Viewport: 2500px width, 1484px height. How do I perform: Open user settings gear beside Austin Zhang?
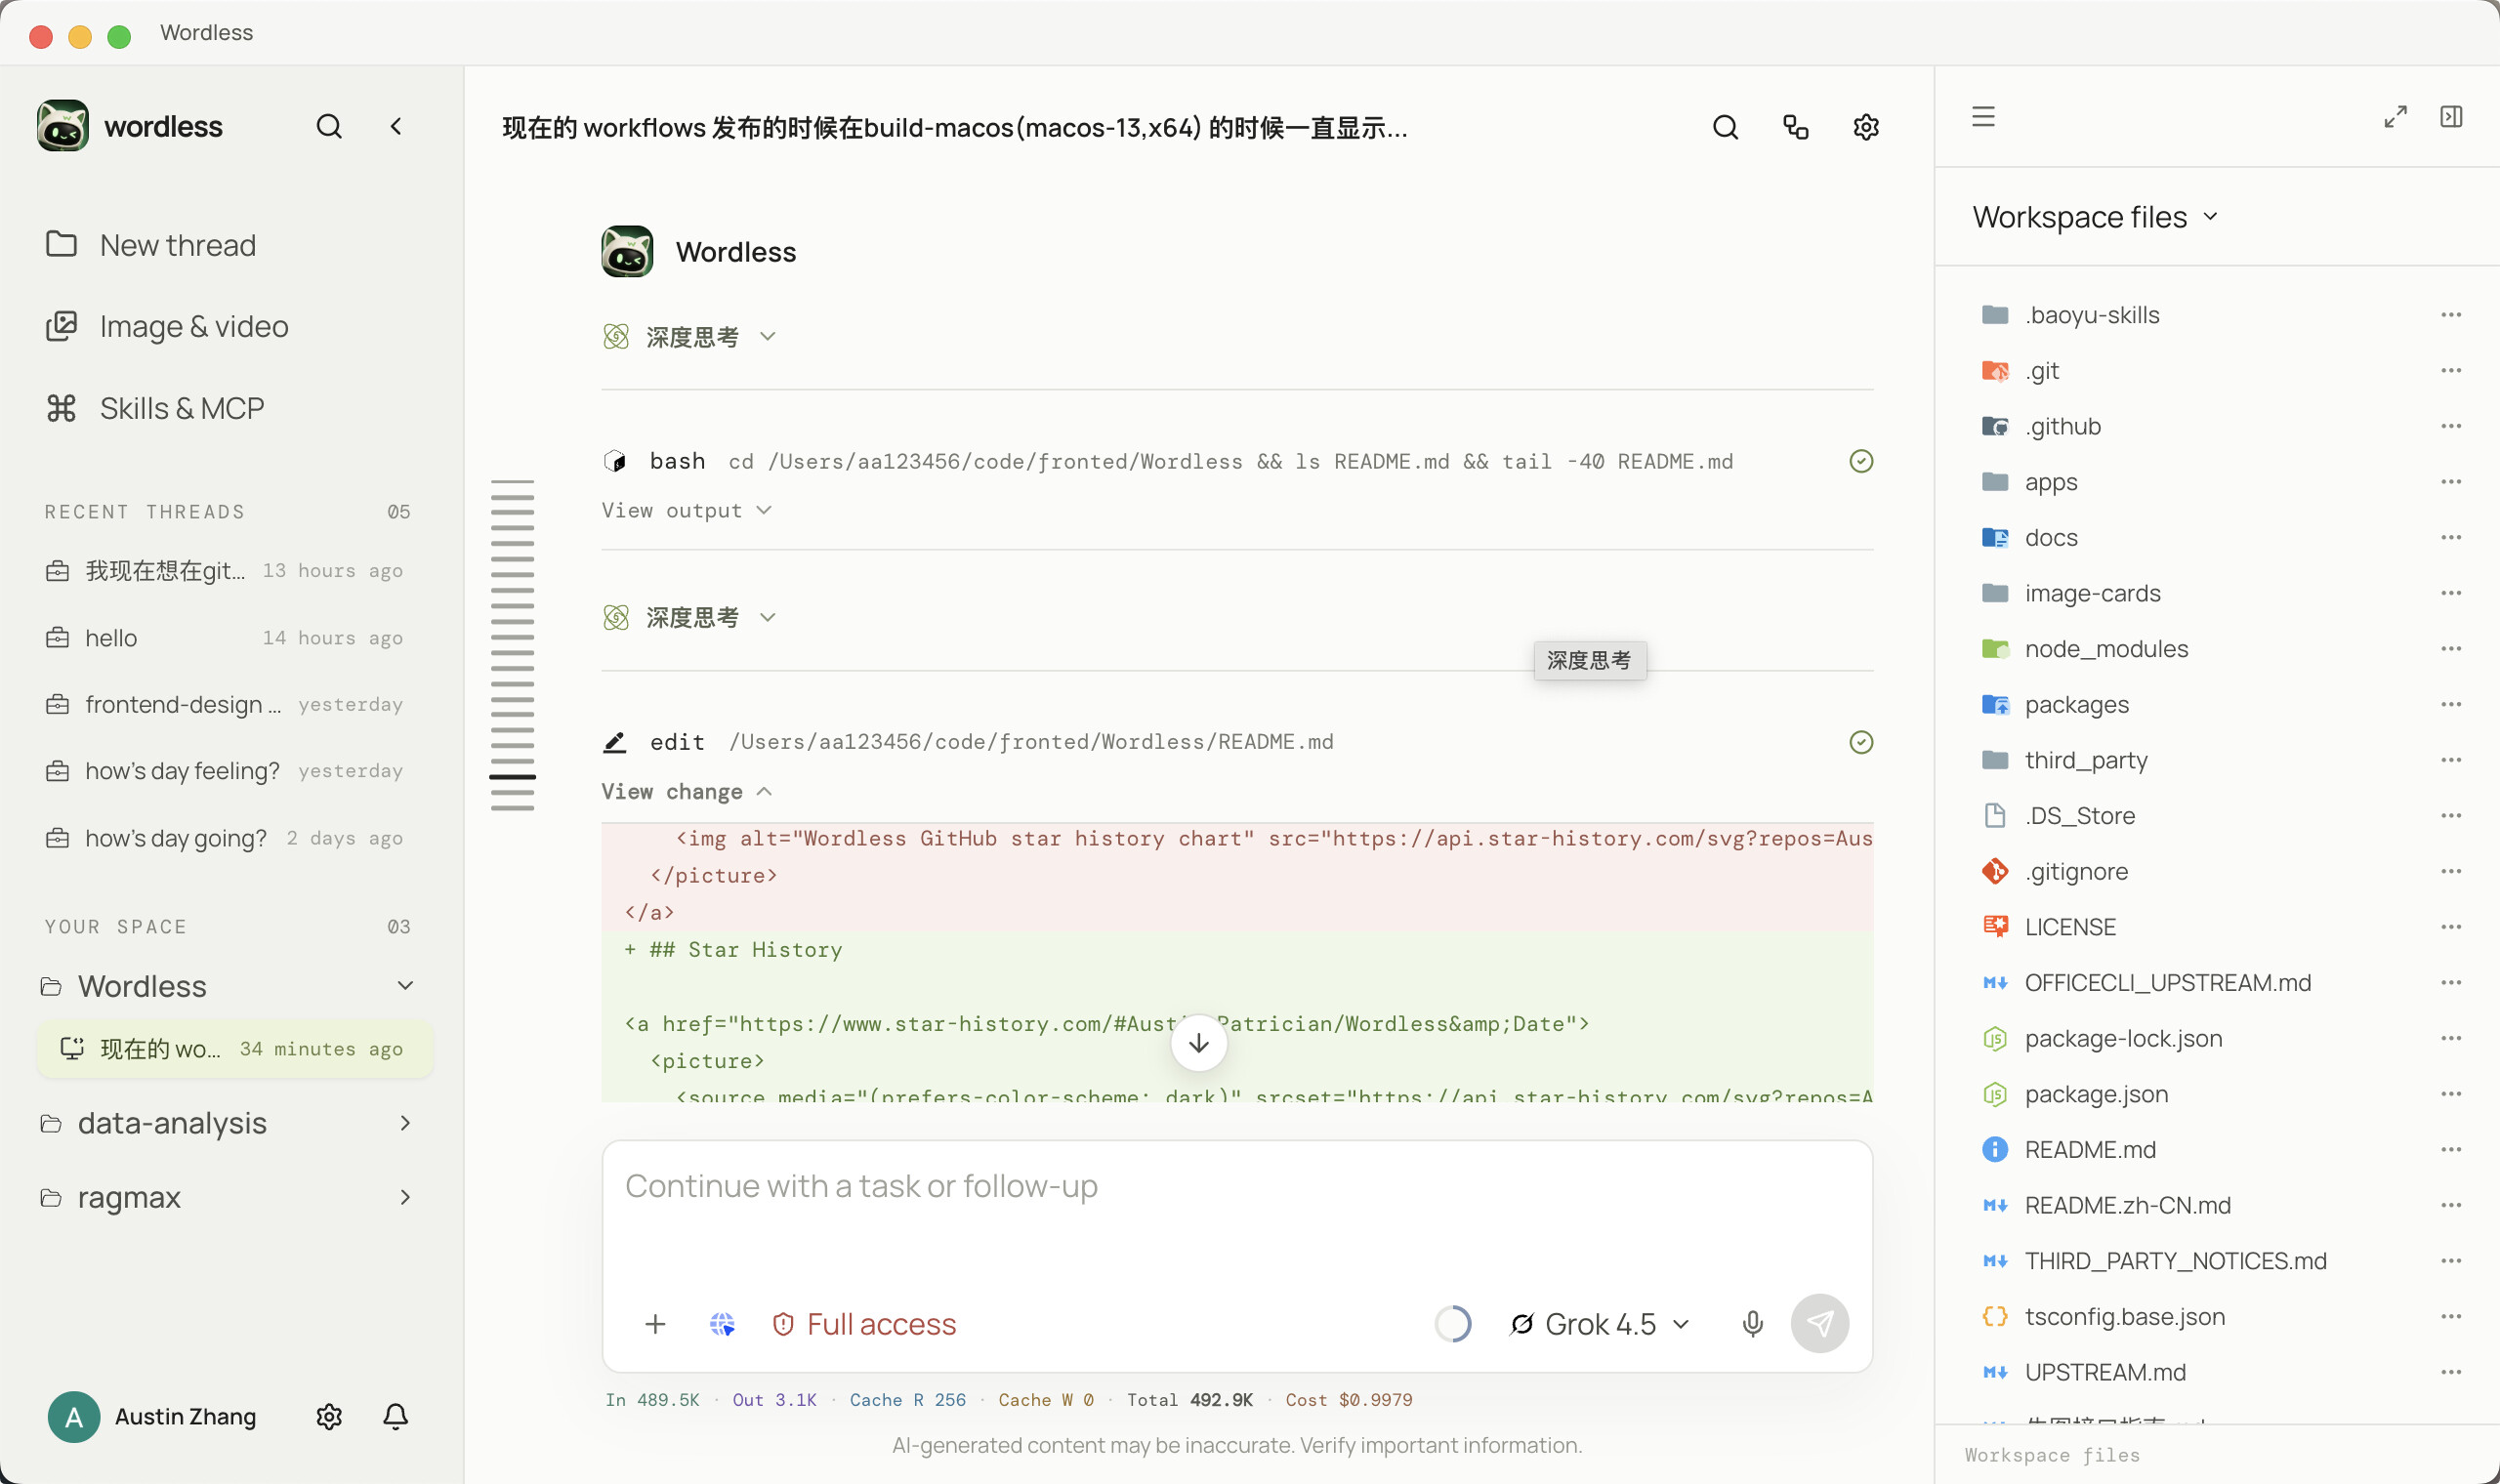coord(329,1416)
